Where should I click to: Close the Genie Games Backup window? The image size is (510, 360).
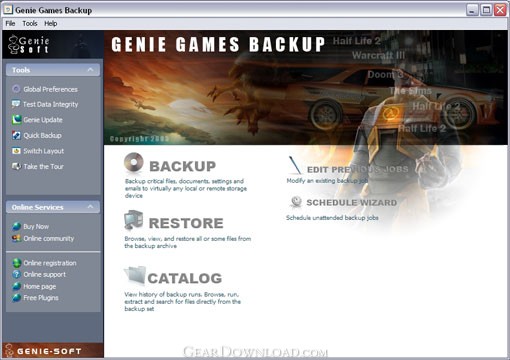point(500,10)
